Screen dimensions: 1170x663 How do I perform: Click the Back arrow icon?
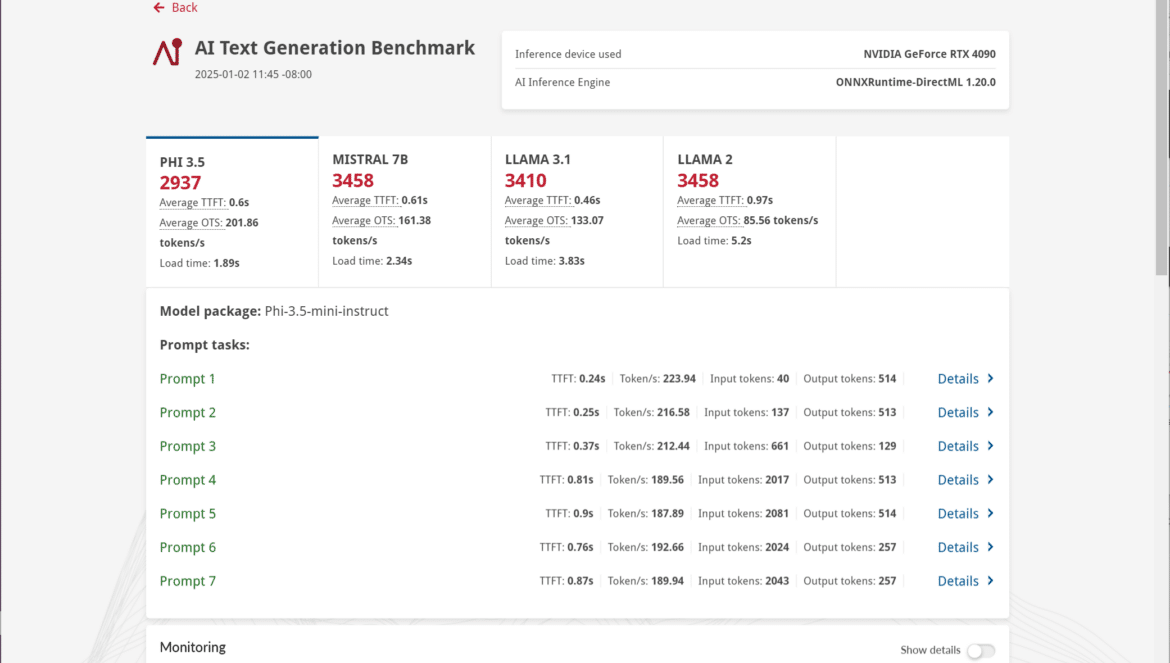point(159,7)
